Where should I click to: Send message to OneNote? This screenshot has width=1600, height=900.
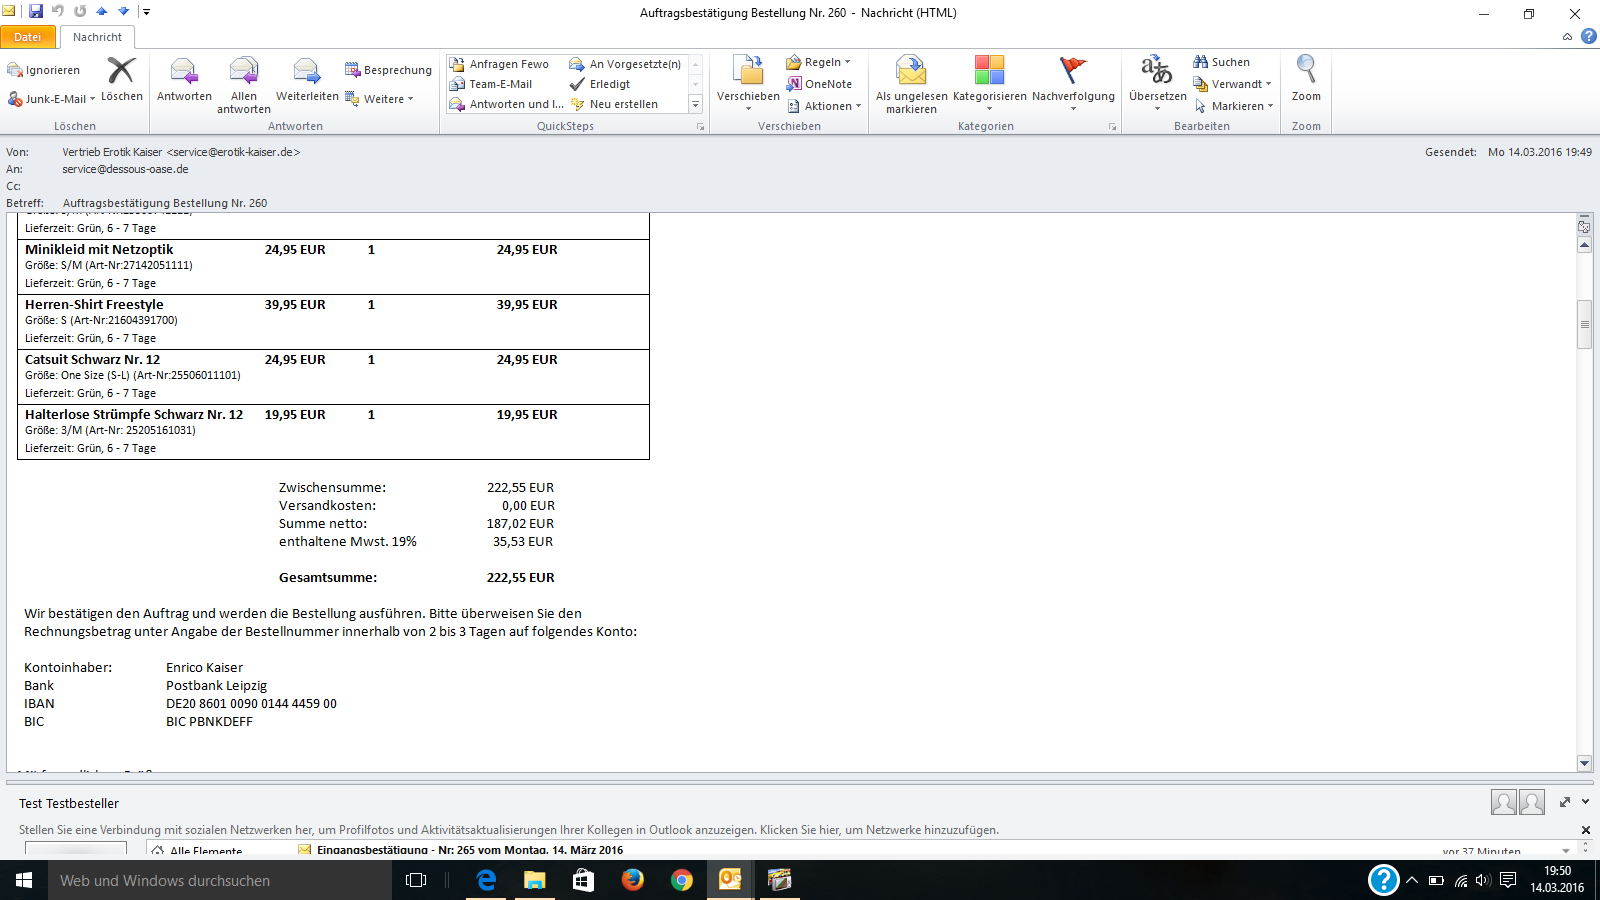pyautogui.click(x=819, y=84)
